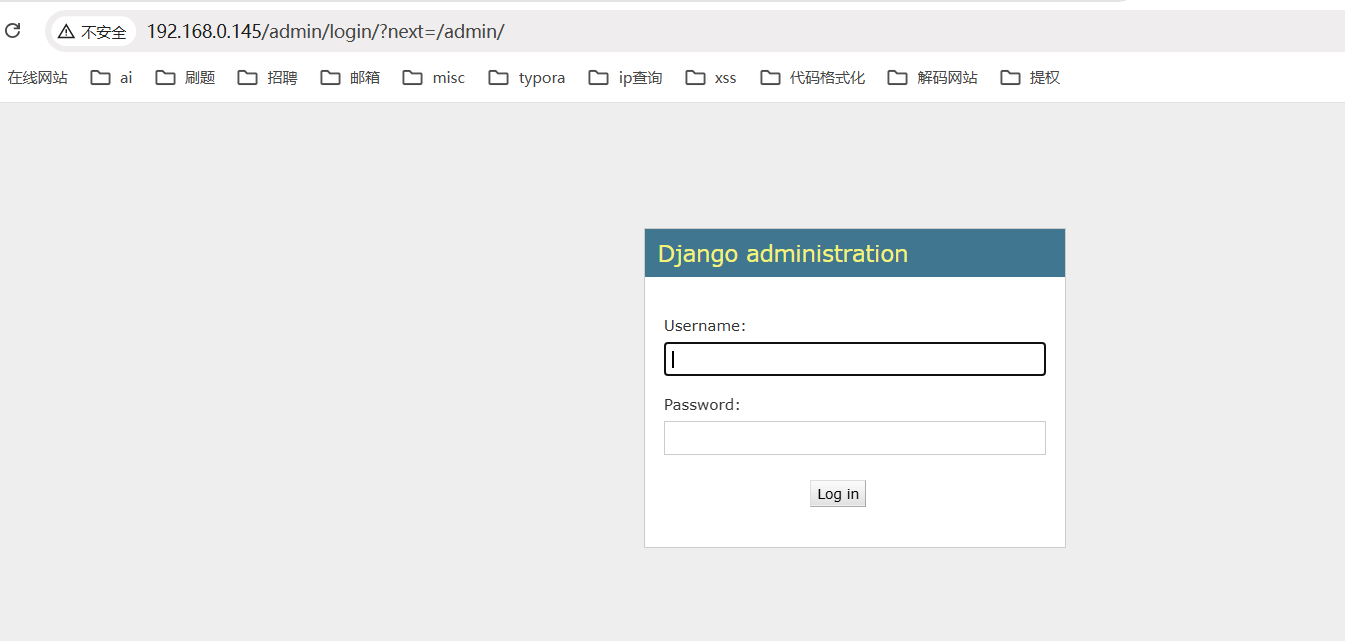1345x641 pixels.
Task: Click the Log in button
Action: click(838, 494)
